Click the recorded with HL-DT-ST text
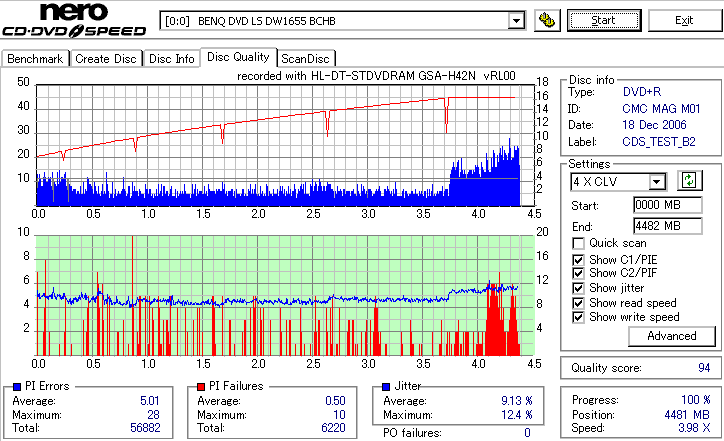This screenshot has height=441, width=724. click(376, 76)
